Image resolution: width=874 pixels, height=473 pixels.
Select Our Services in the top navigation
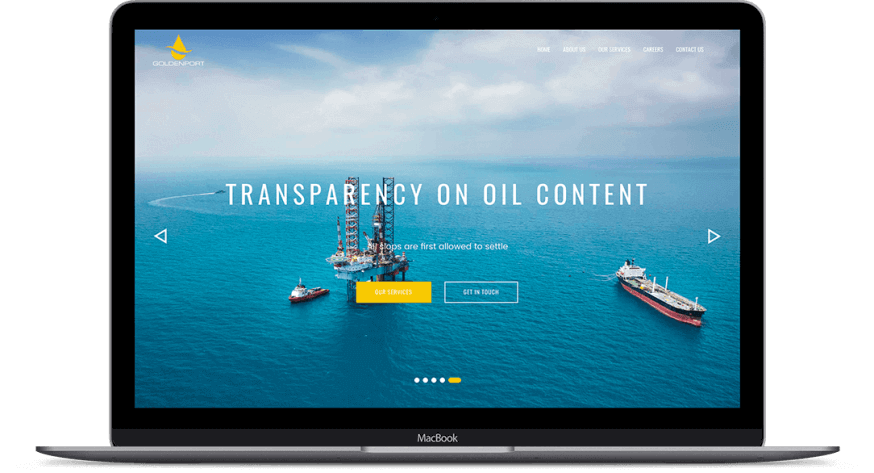pos(614,49)
